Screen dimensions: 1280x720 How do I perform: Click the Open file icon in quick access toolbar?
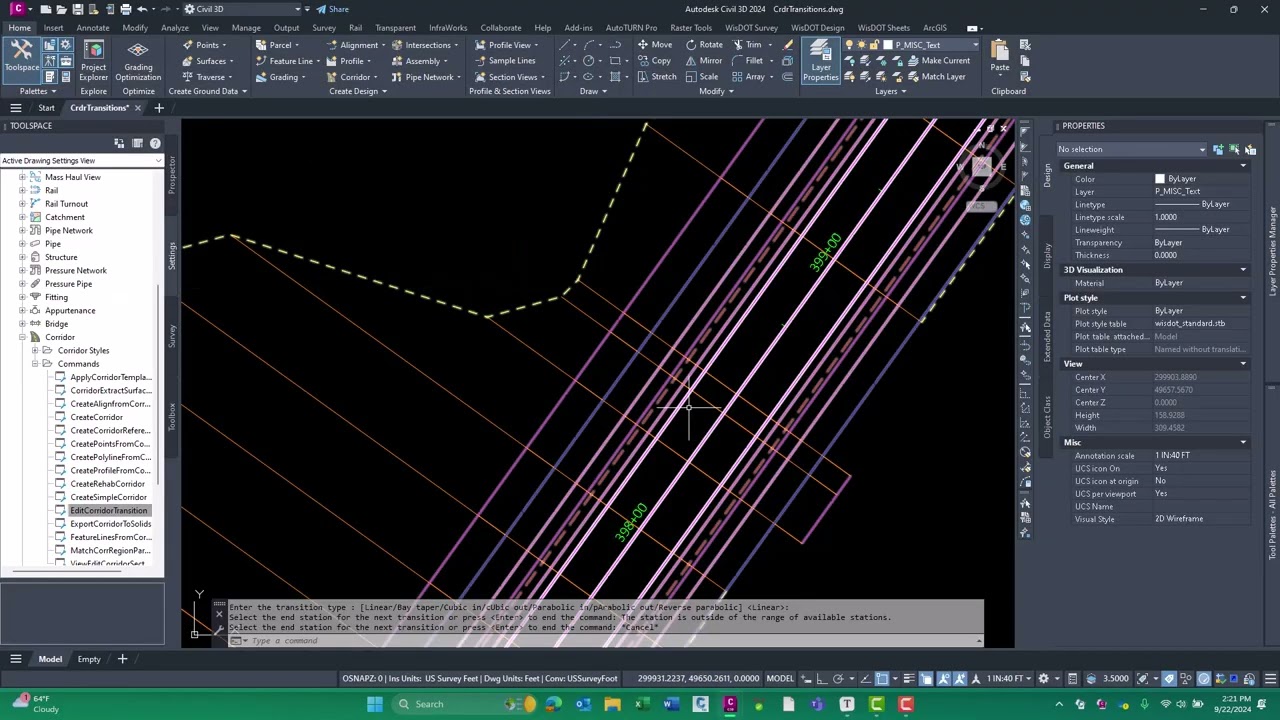60,9
